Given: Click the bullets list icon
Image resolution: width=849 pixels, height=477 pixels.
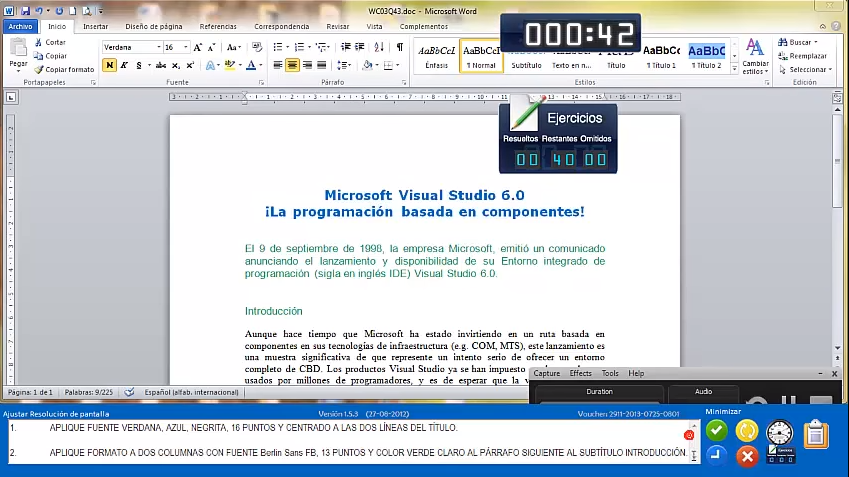Looking at the screenshot, I should click(x=278, y=48).
